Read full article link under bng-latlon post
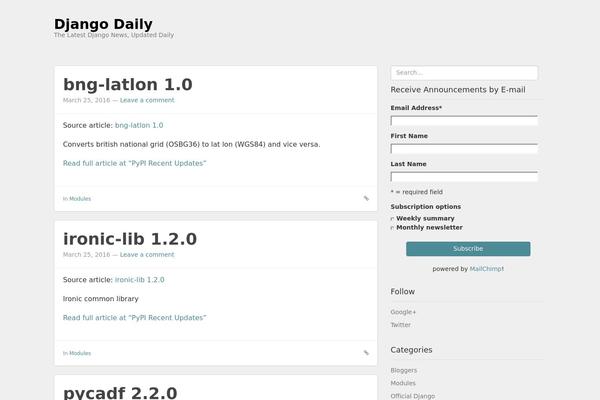Screen dimensions: 600x400 point(135,163)
